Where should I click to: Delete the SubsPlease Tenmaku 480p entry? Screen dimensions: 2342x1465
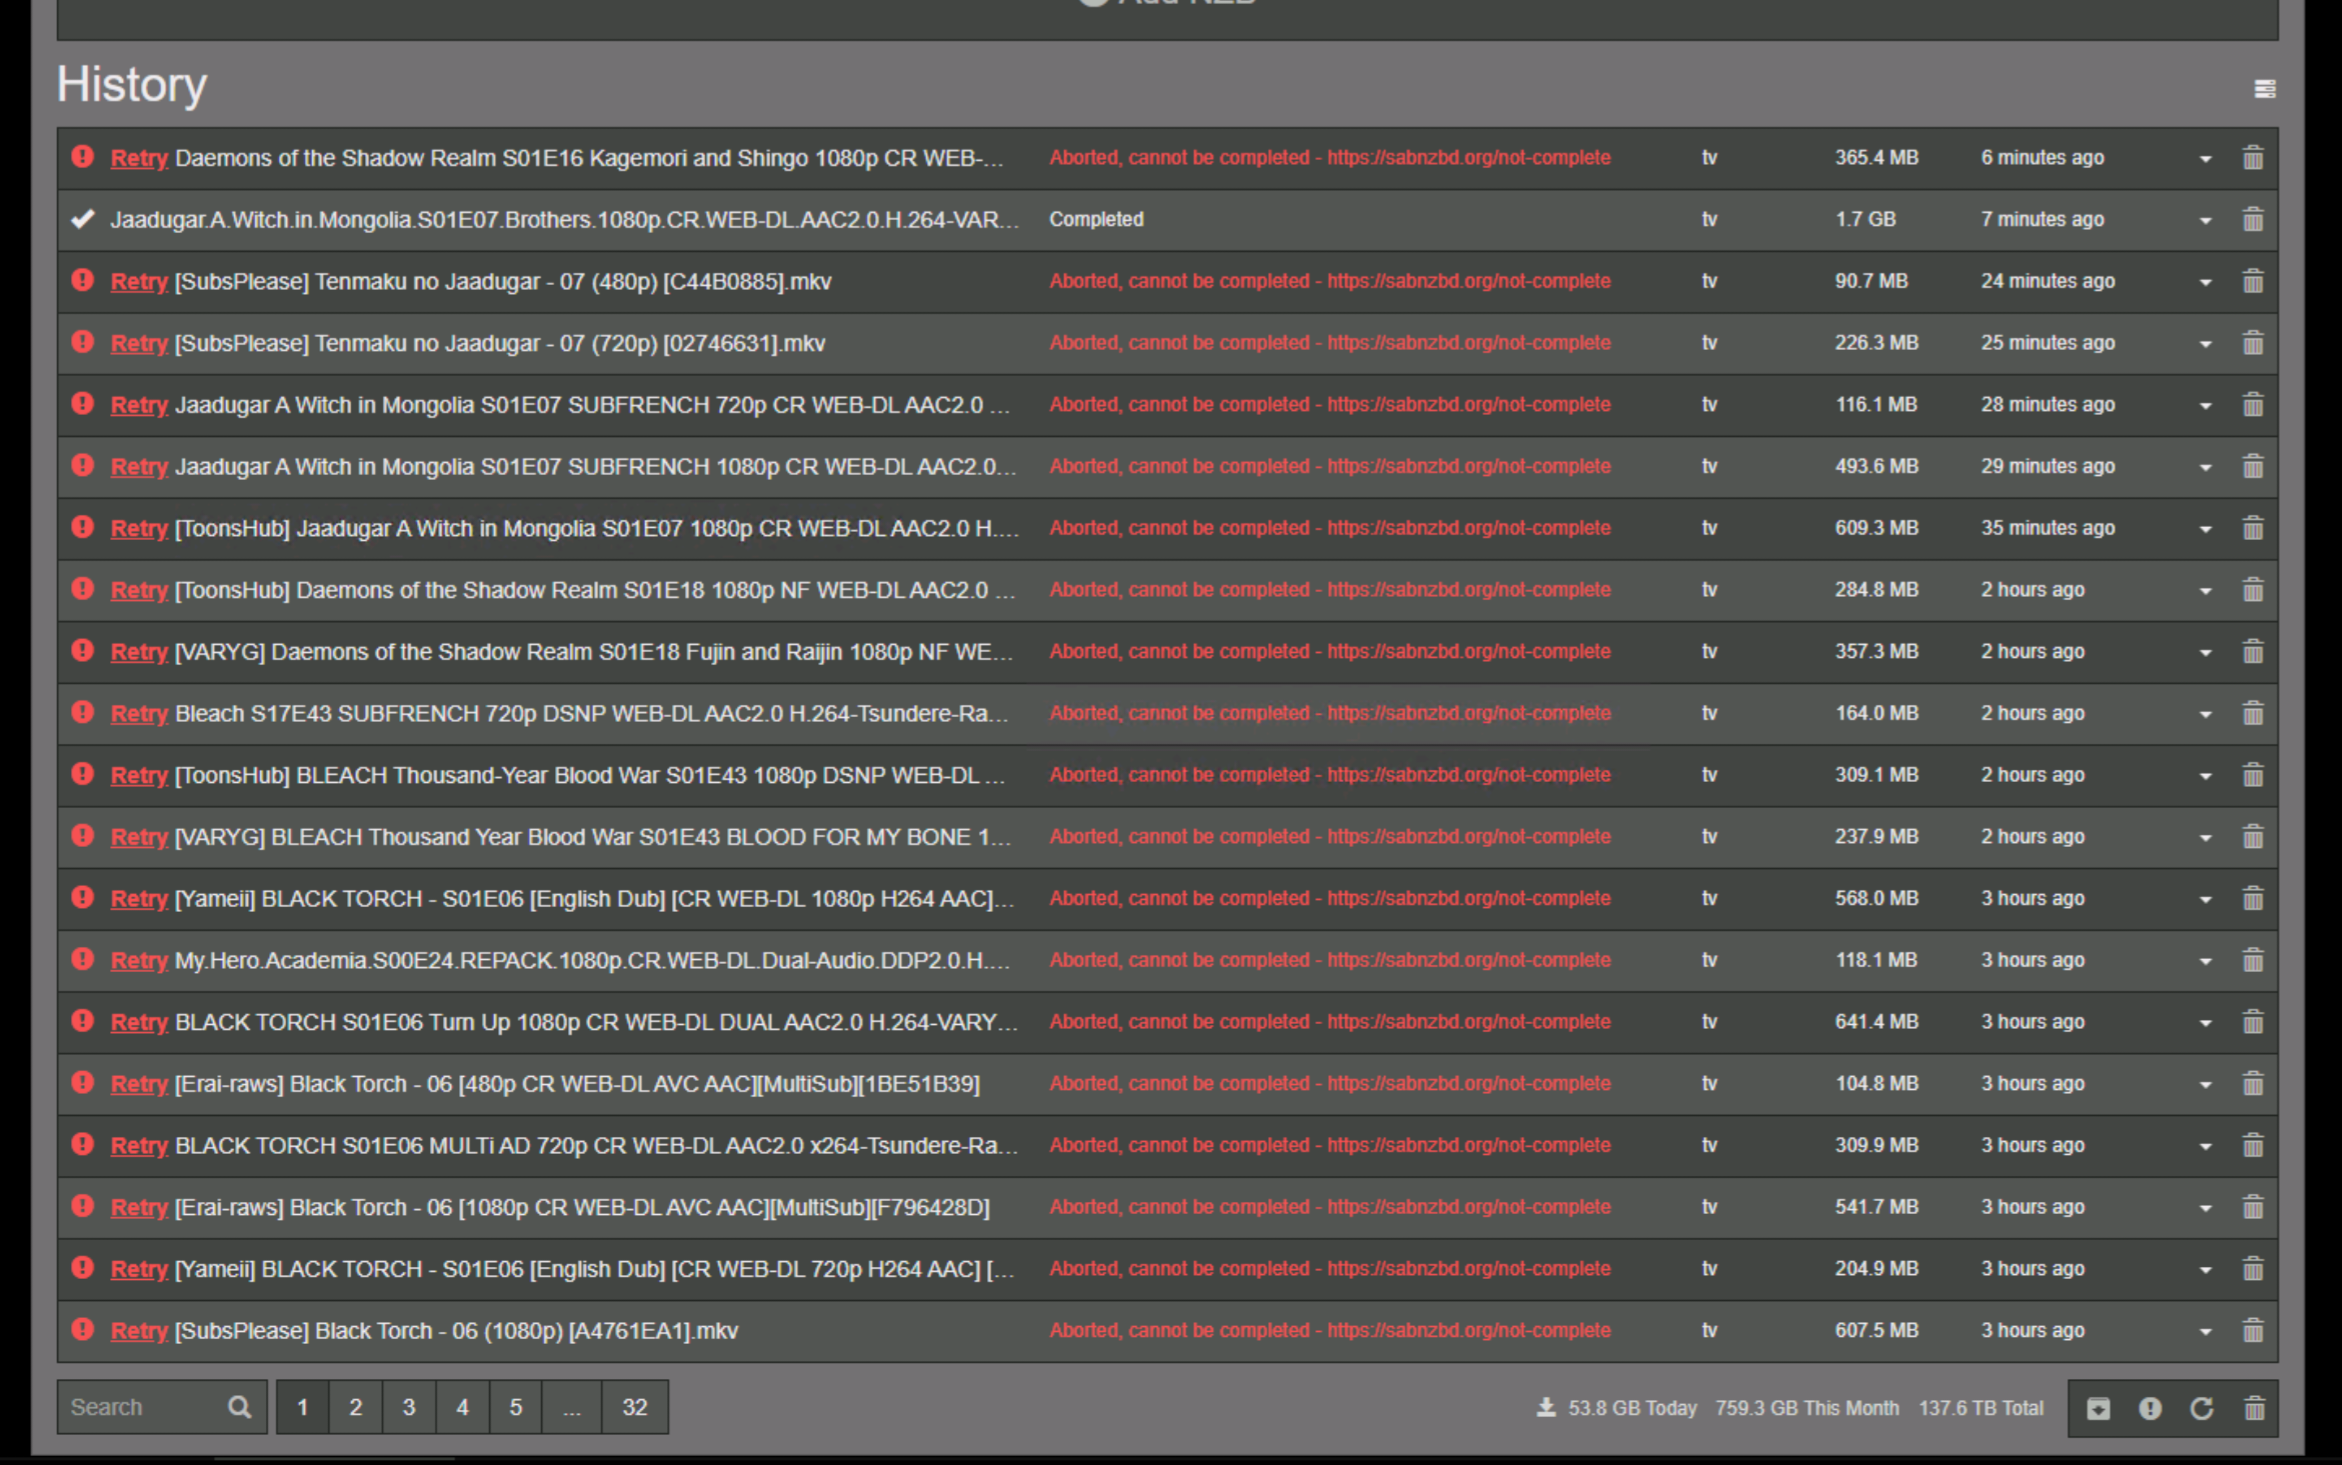coord(2253,282)
